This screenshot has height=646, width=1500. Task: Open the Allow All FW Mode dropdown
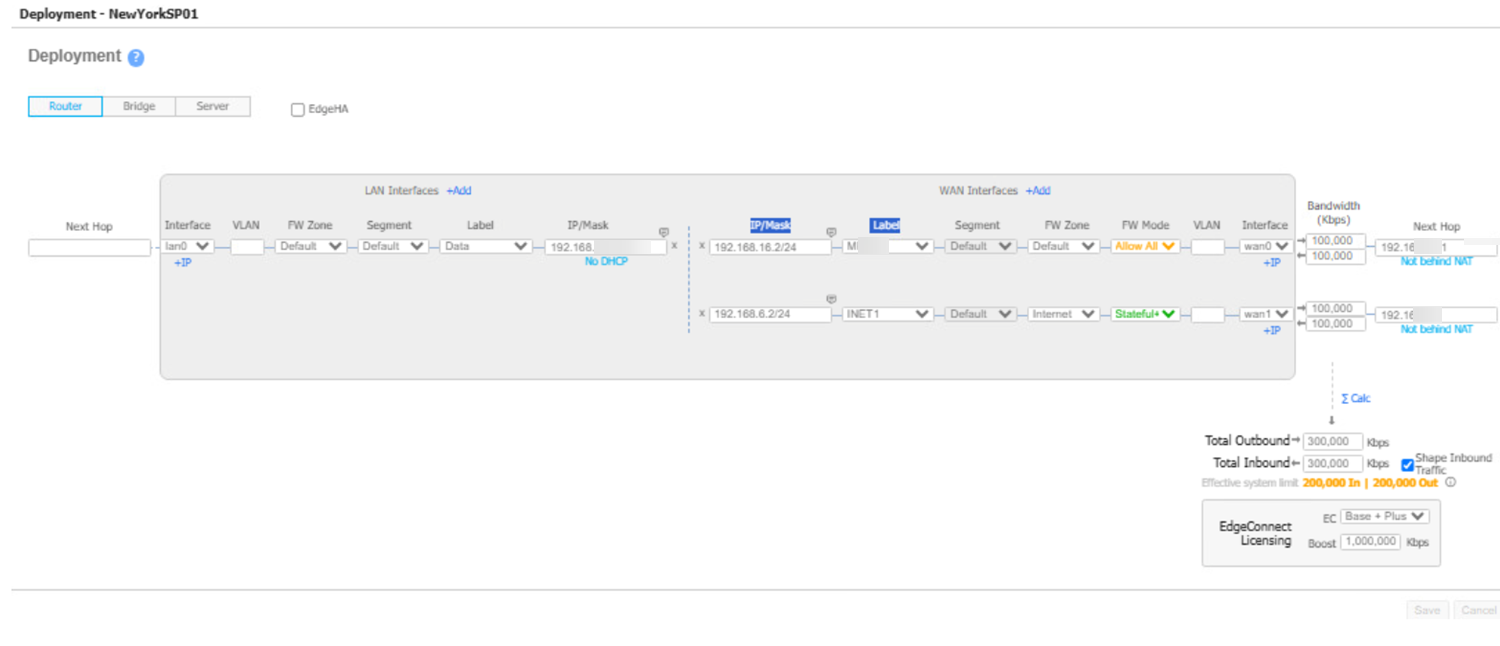1145,246
